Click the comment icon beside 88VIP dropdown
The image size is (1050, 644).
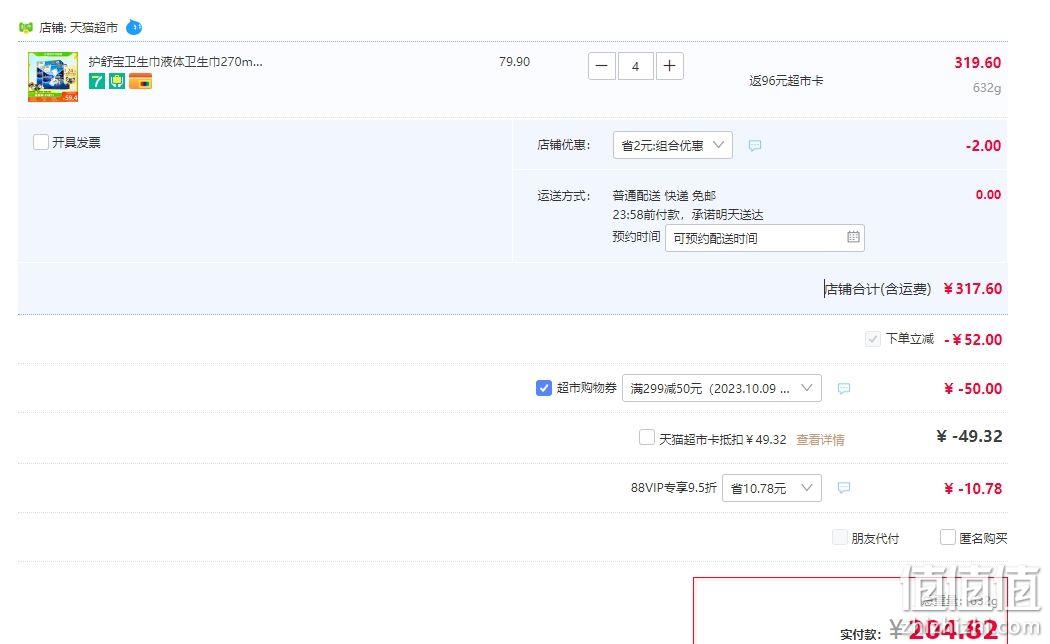pos(844,488)
